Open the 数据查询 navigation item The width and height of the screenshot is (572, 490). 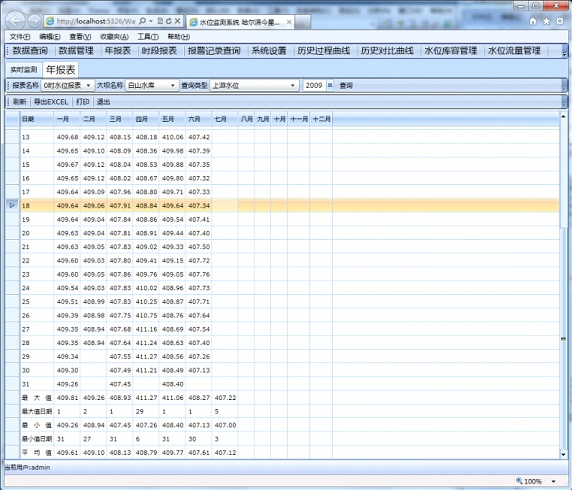click(30, 51)
